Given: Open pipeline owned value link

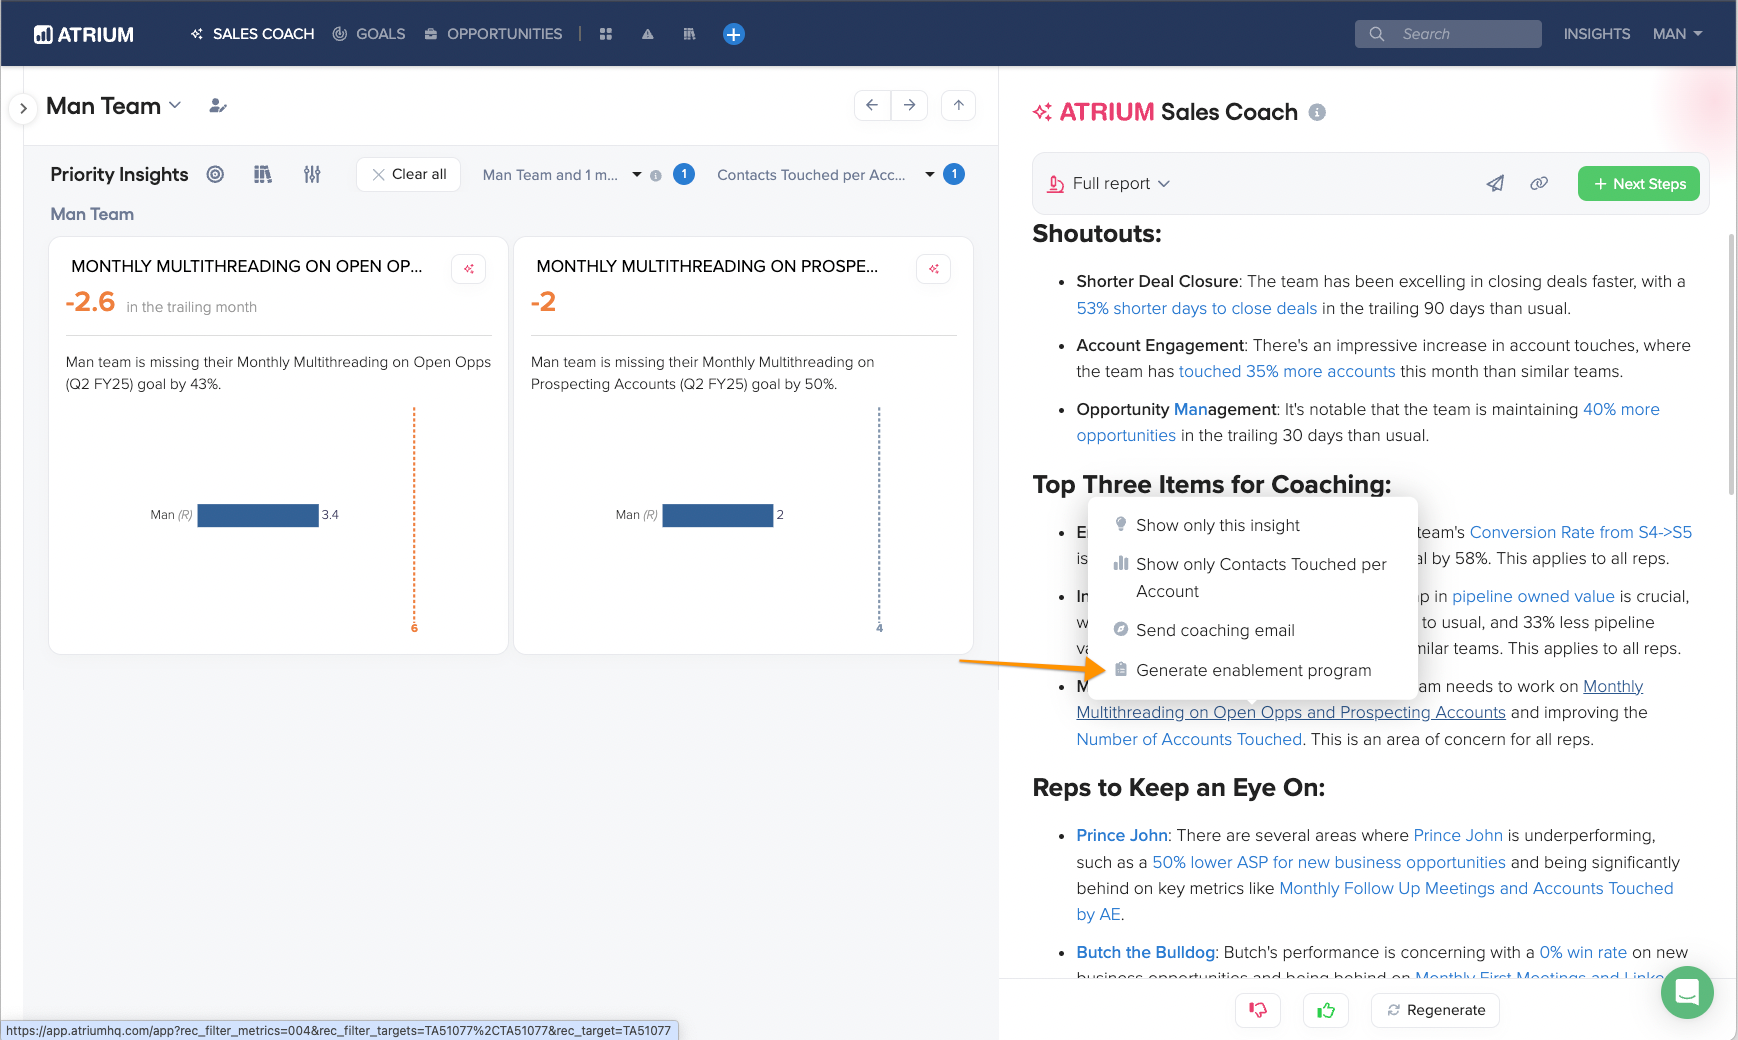Looking at the screenshot, I should coord(1533,596).
